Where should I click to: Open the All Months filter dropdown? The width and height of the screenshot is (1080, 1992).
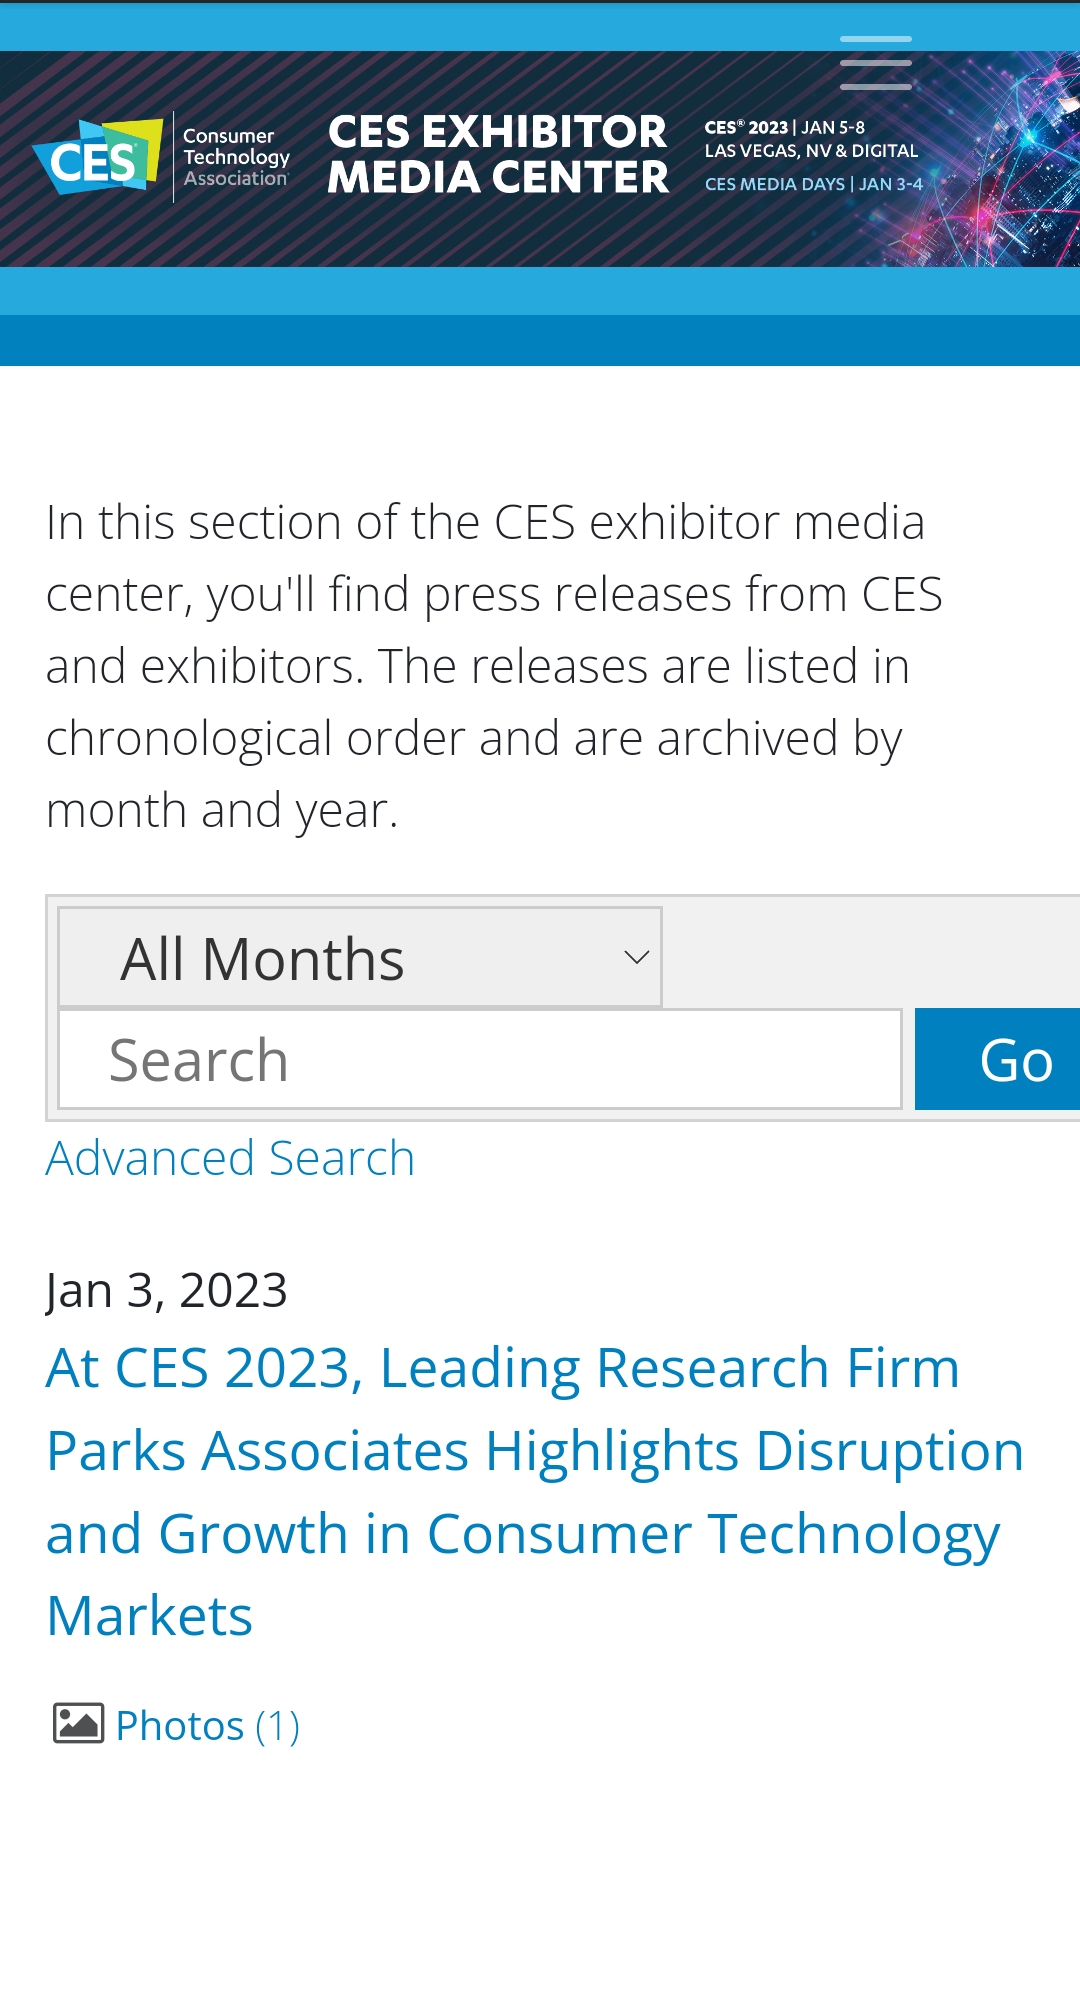point(360,958)
